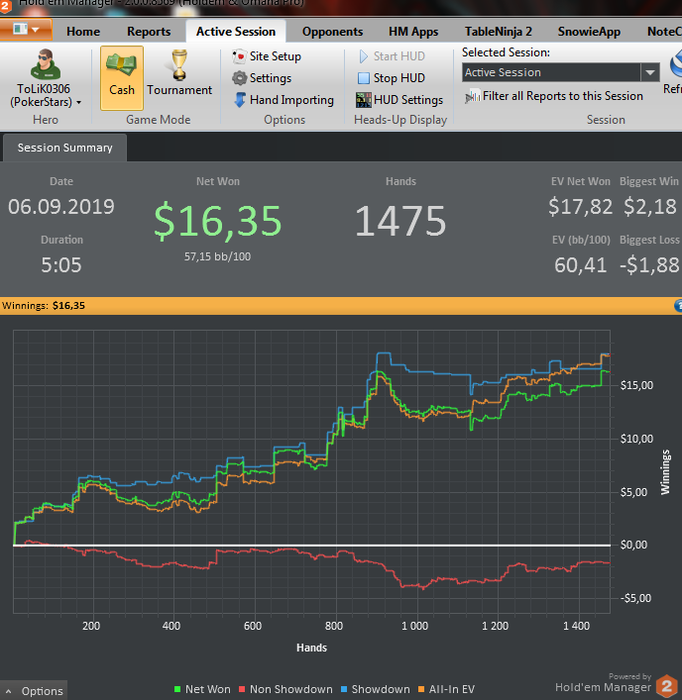This screenshot has width=682, height=700.
Task: Select the Session Summary tab
Action: (65, 148)
